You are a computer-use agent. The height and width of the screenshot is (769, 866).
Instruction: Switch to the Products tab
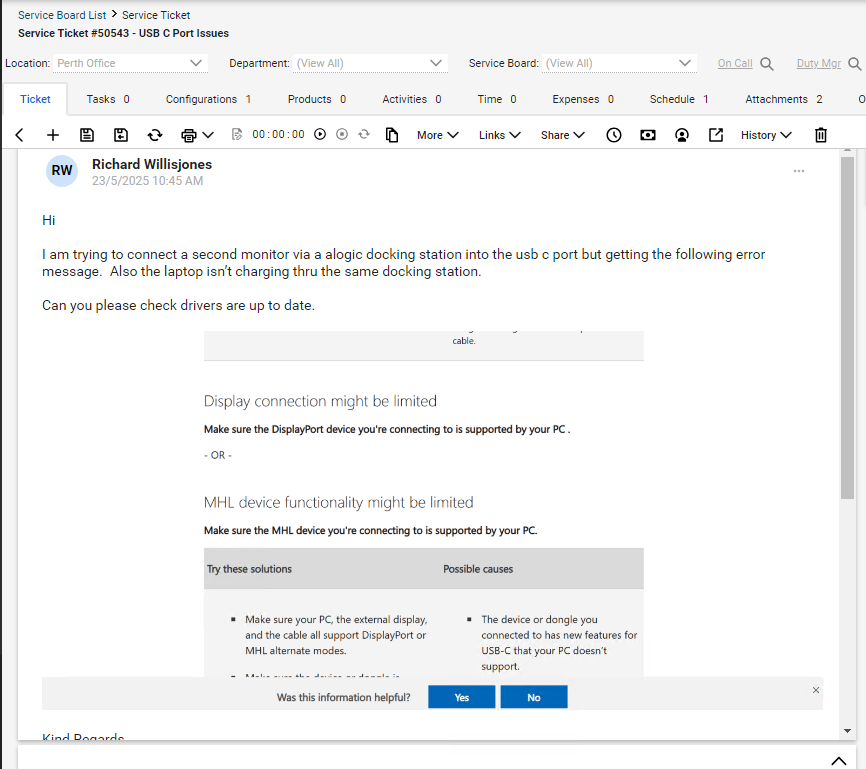point(316,99)
